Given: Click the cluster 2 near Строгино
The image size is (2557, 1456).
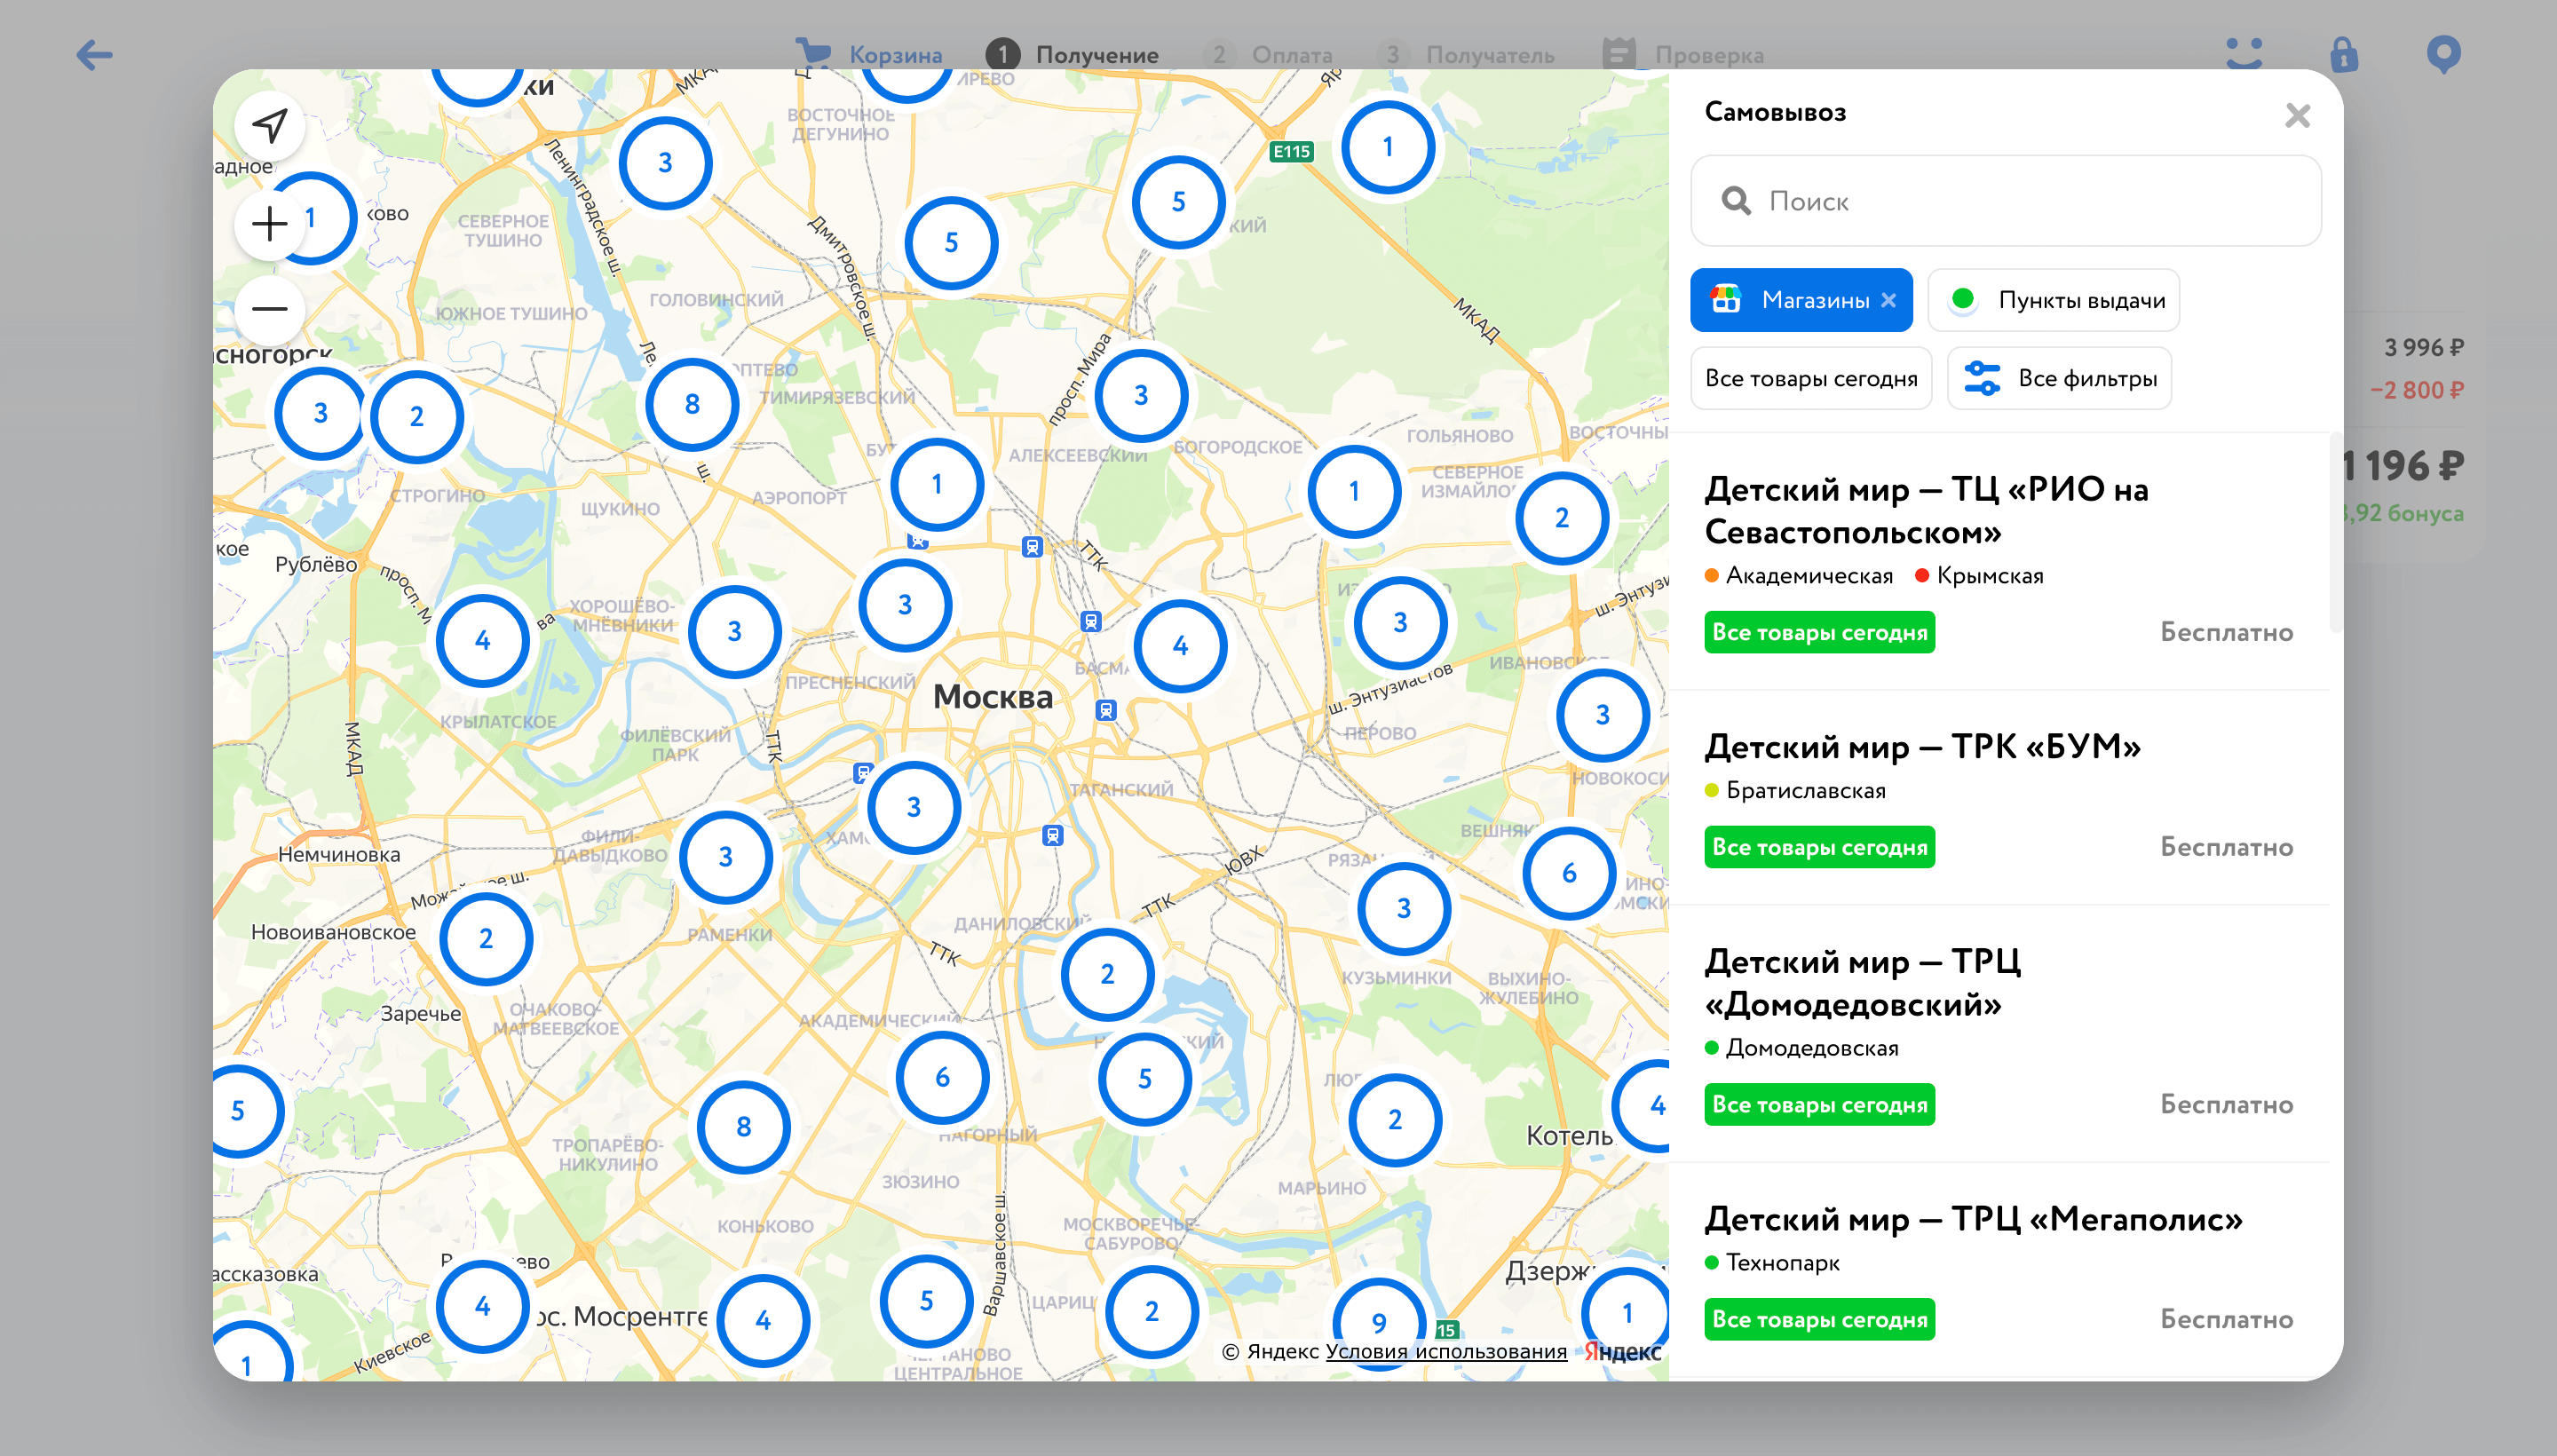Looking at the screenshot, I should [417, 417].
